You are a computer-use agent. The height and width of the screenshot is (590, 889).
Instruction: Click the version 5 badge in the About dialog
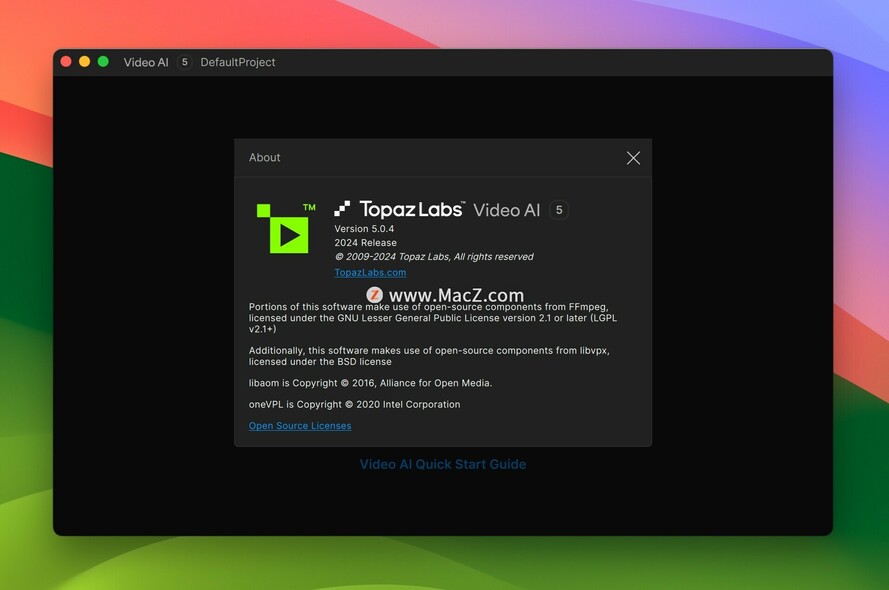coord(559,210)
